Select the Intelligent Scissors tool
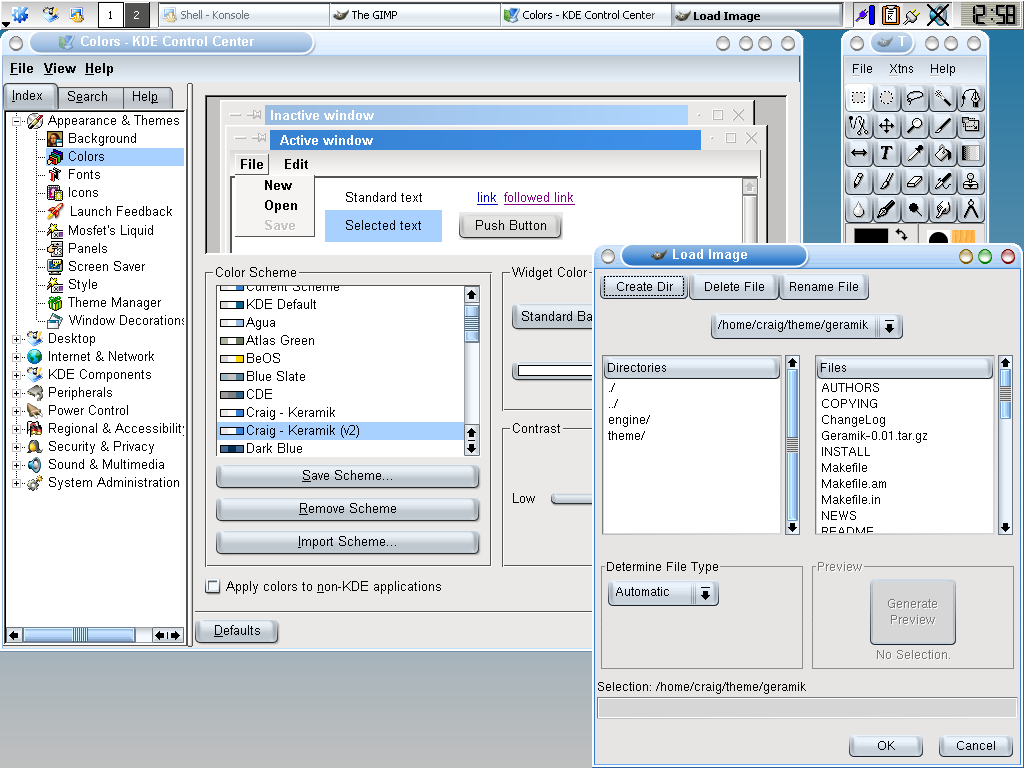The width and height of the screenshot is (1024, 768). (x=859, y=125)
